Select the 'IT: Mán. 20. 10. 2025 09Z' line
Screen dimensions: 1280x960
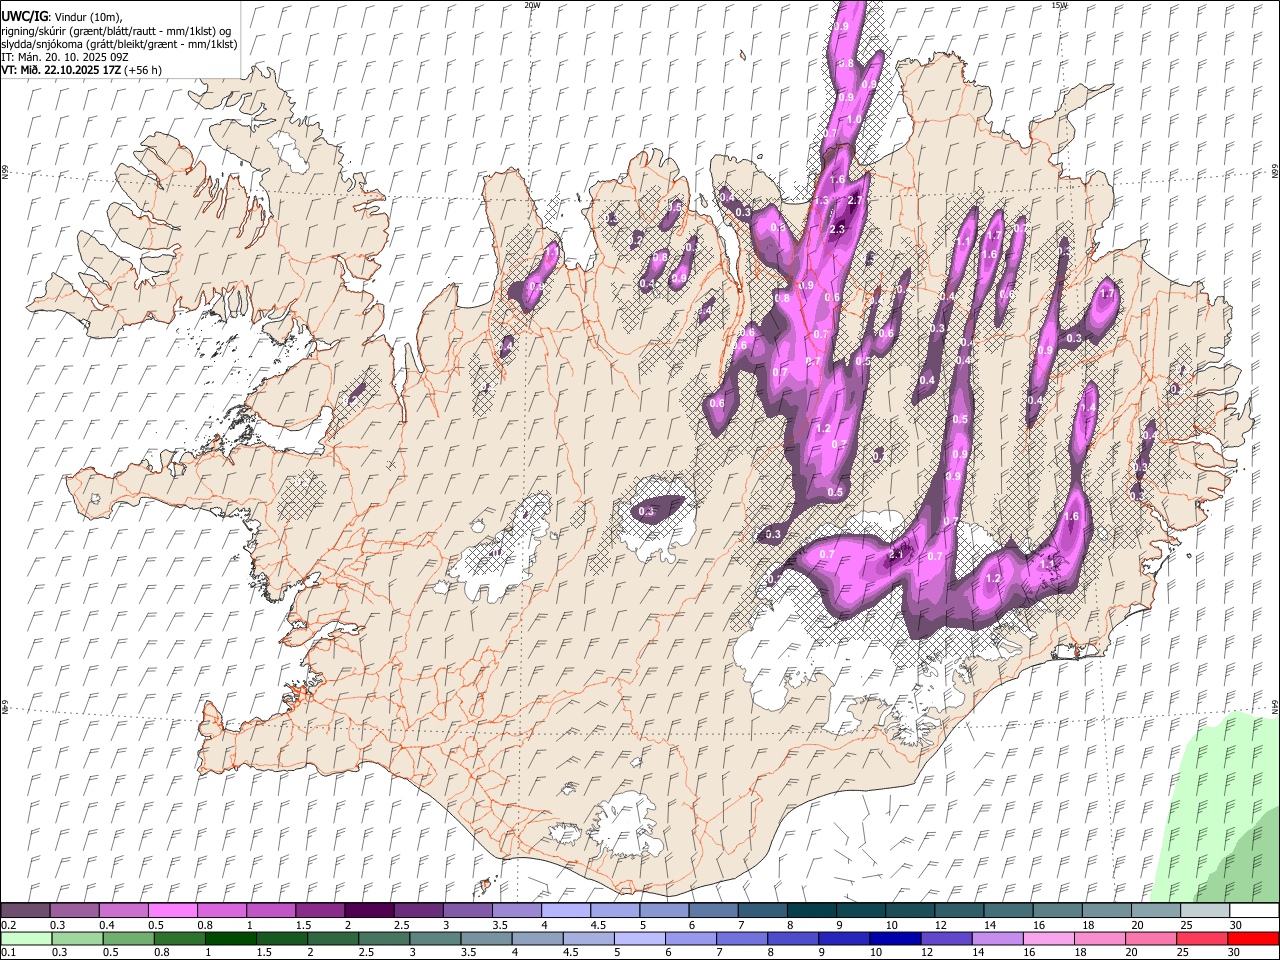coord(65,57)
